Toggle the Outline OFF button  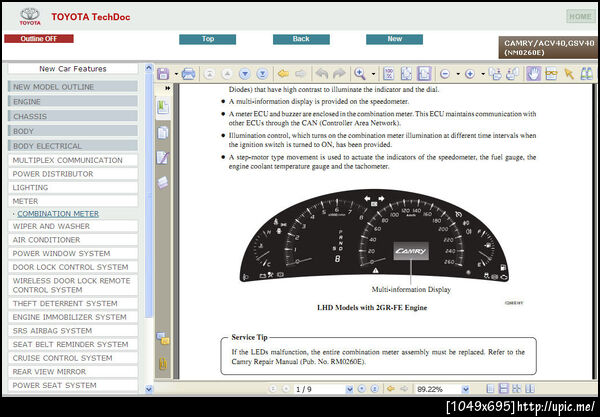[x=39, y=39]
